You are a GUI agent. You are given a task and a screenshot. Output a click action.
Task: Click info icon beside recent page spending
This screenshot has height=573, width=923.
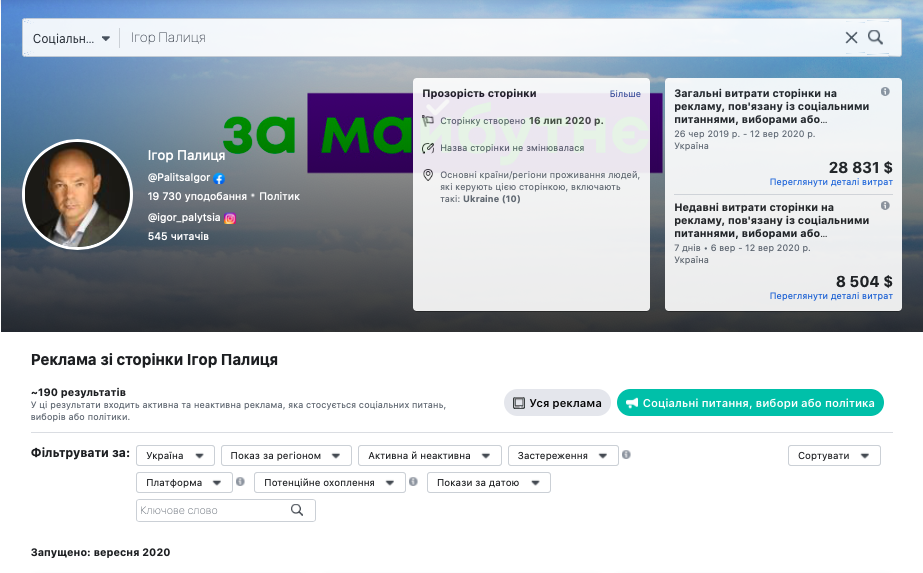point(885,206)
